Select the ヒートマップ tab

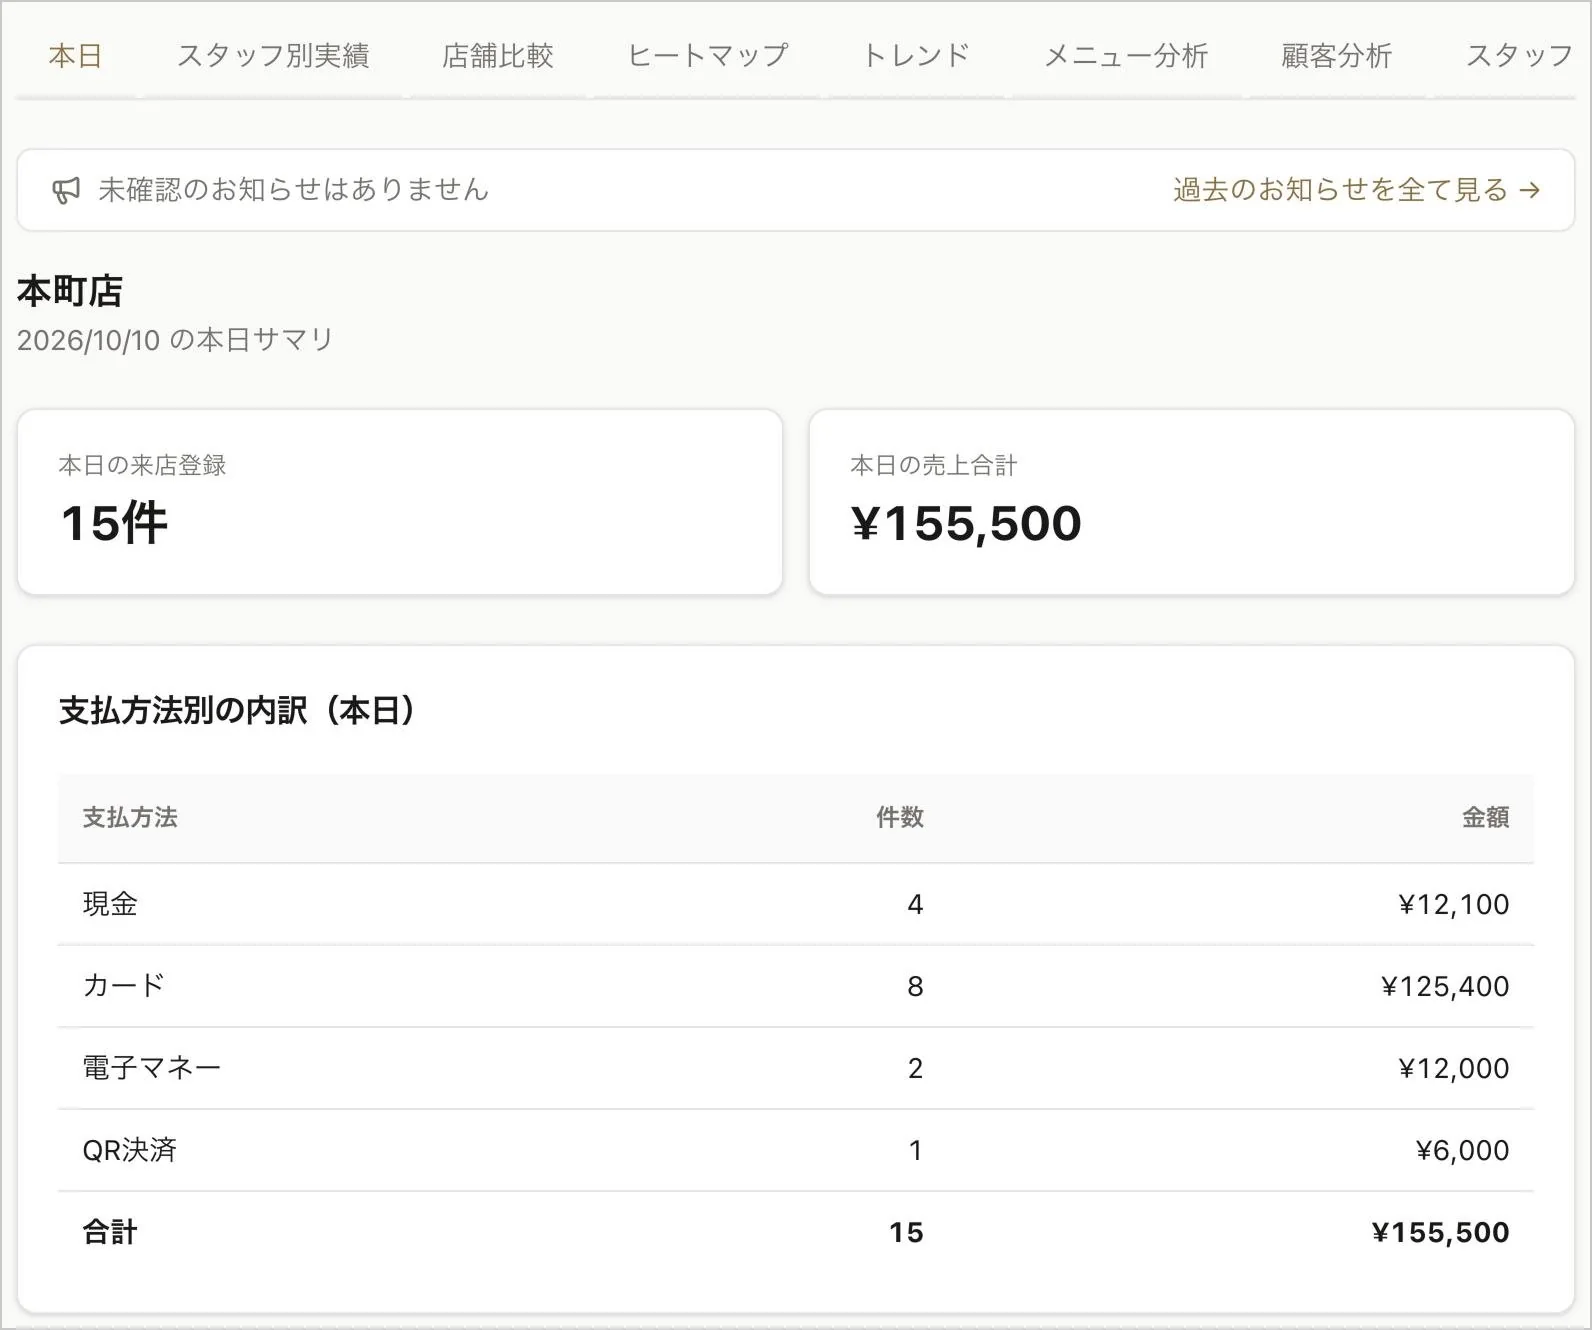coord(708,56)
